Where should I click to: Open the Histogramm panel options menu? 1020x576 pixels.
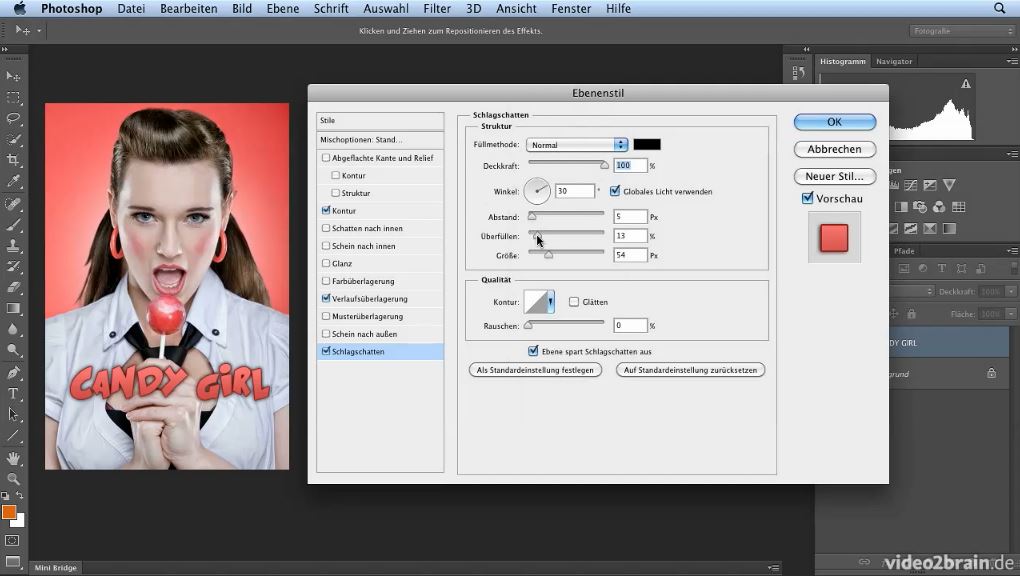(1012, 61)
